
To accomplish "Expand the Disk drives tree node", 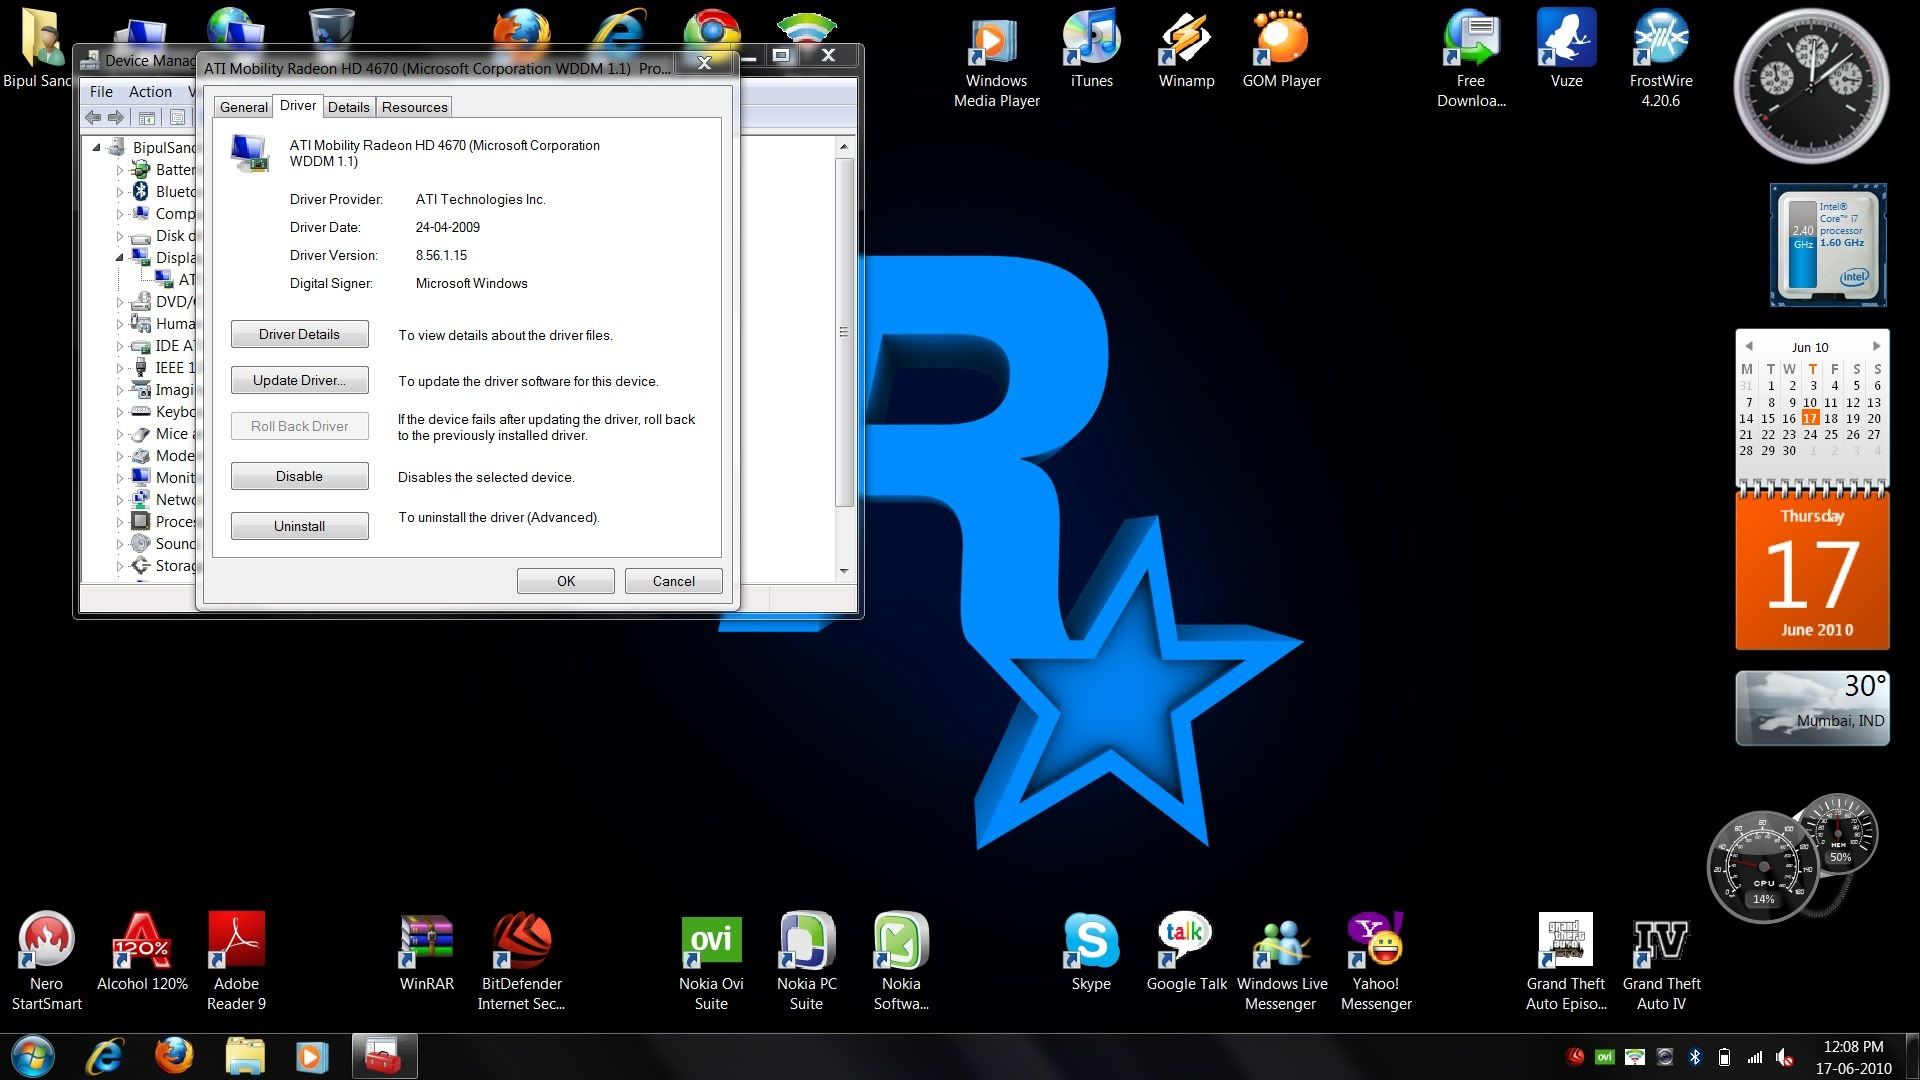I will [120, 236].
